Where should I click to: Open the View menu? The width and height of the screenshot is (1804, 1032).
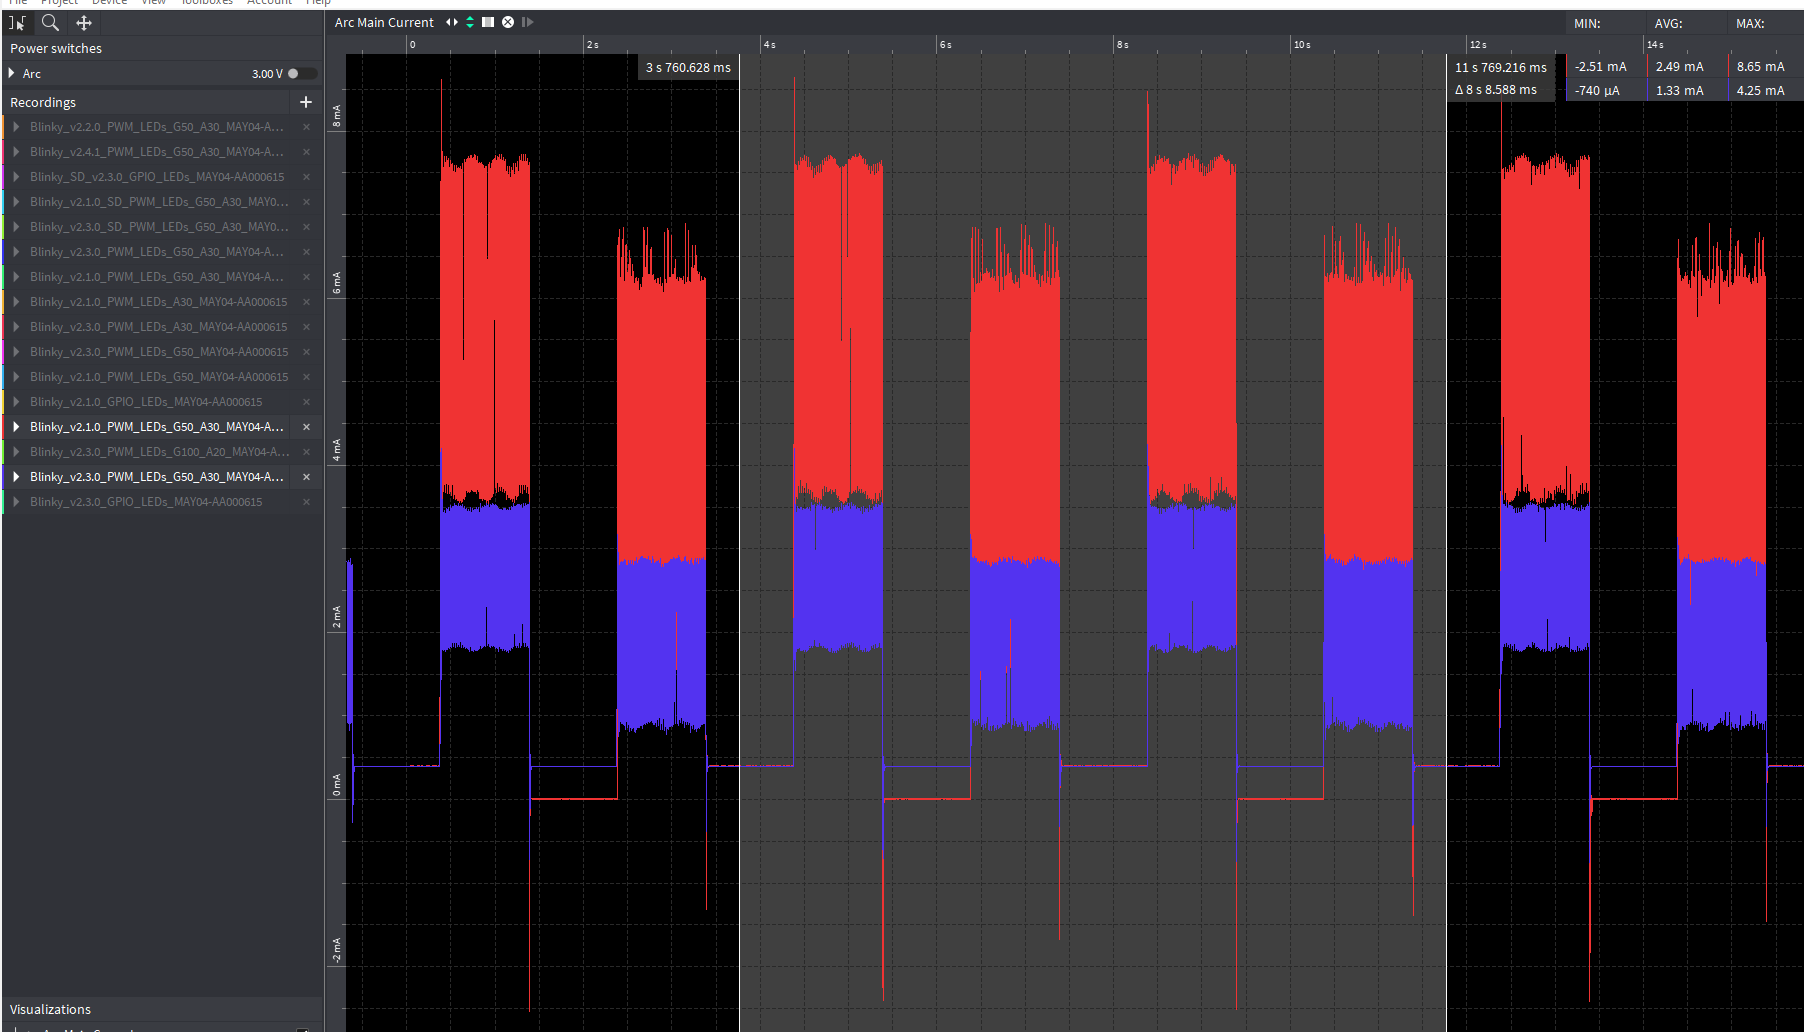pos(152,3)
